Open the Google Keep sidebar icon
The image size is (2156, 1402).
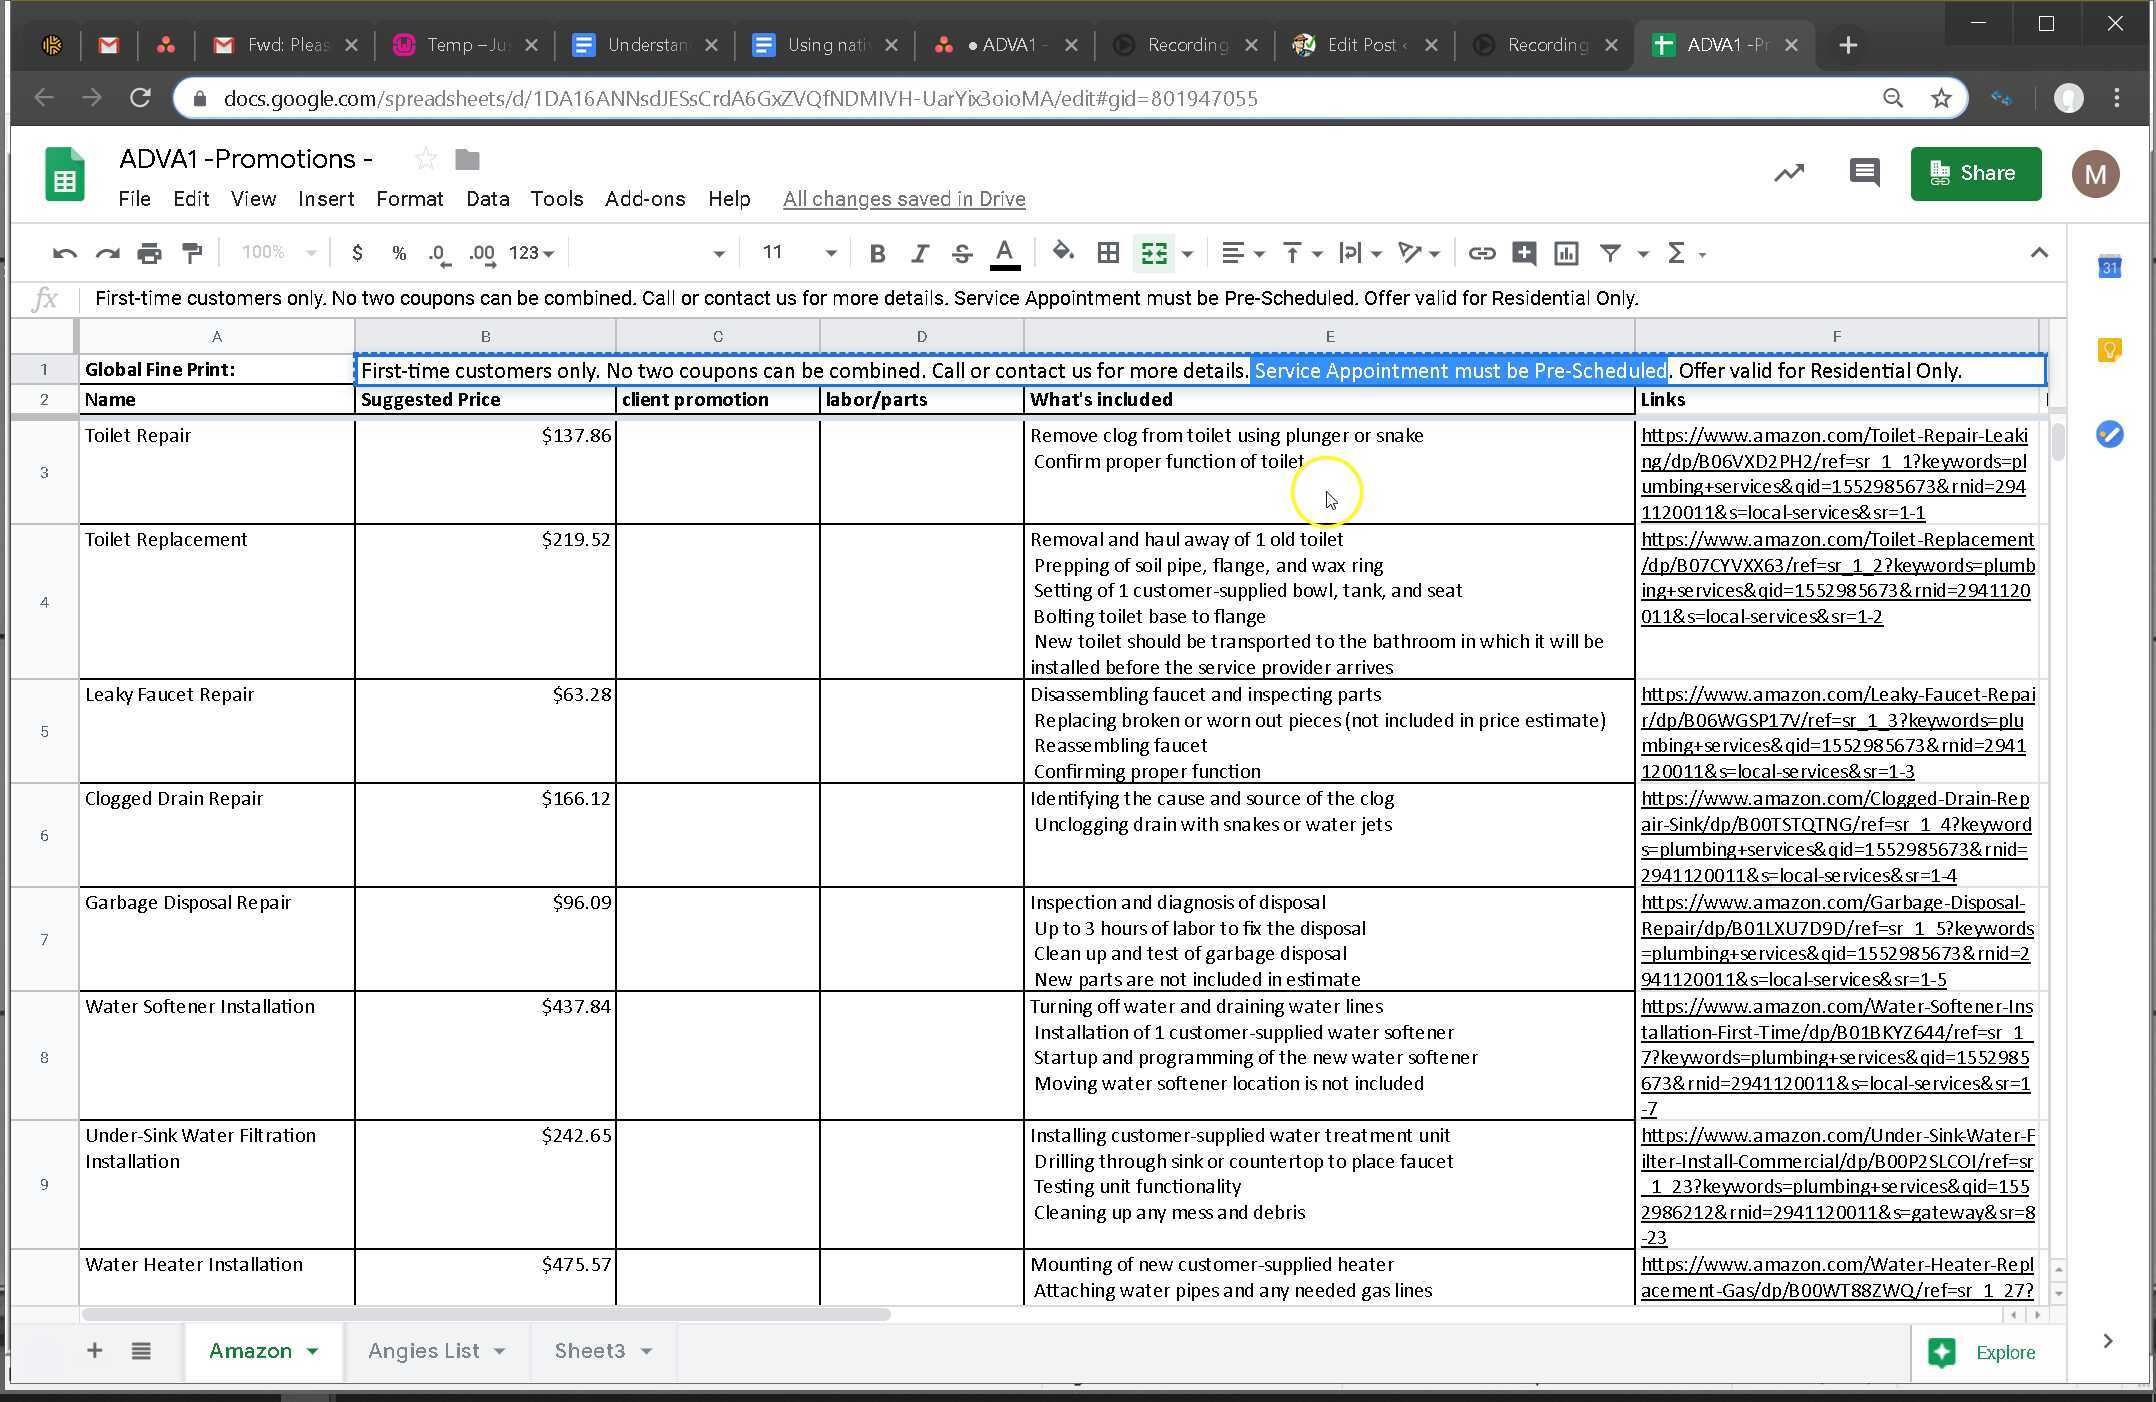coord(2109,350)
